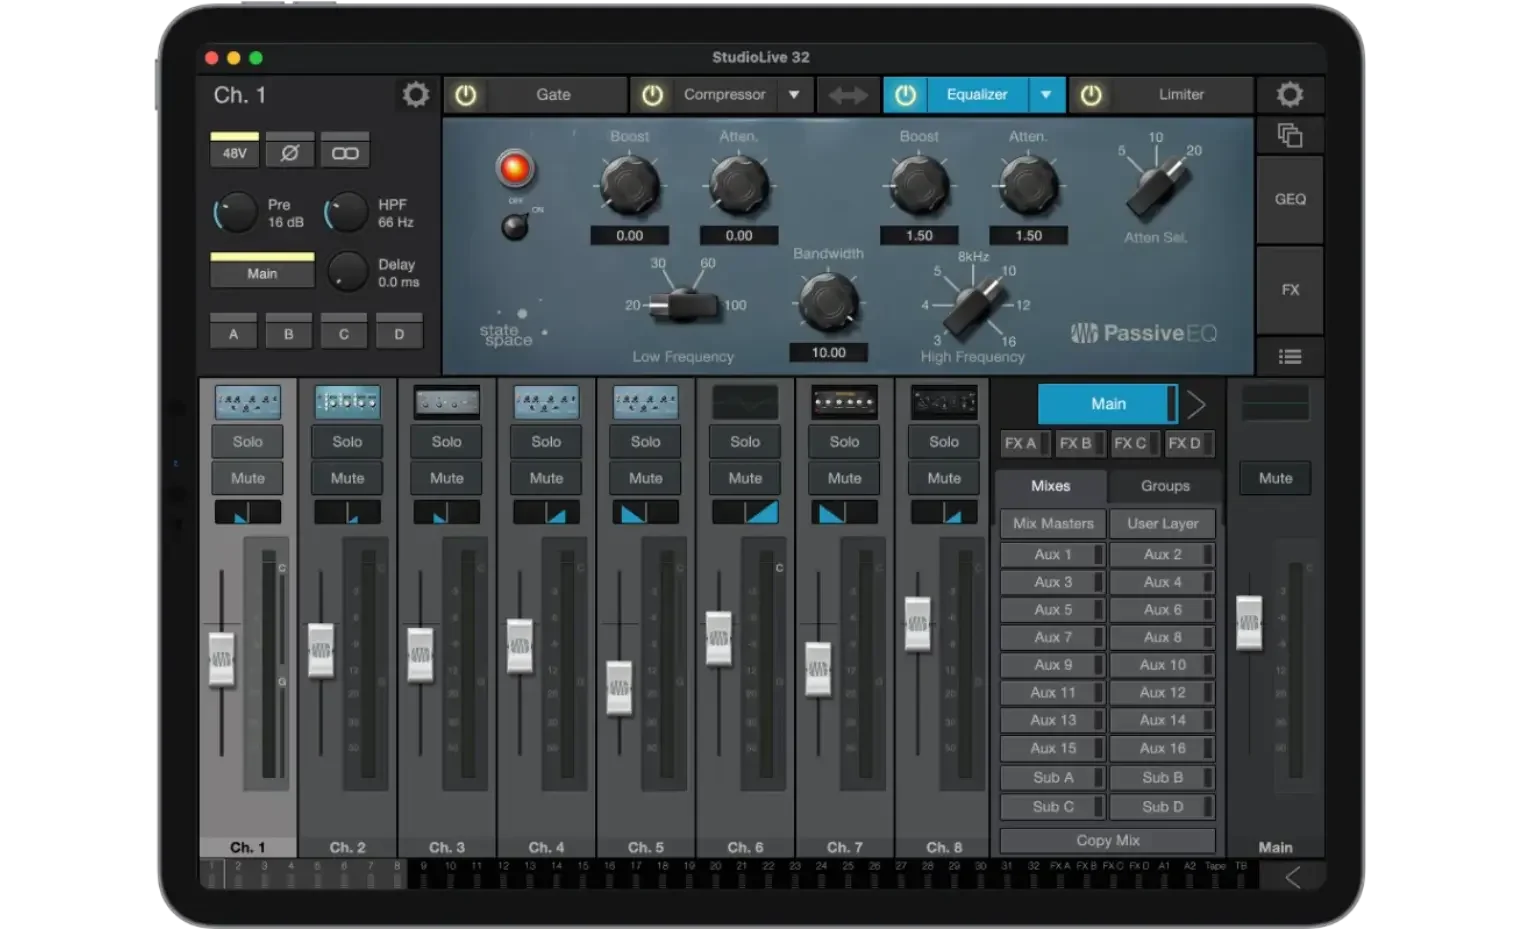
Task: Click the Main fader handle
Action: coord(1249,622)
